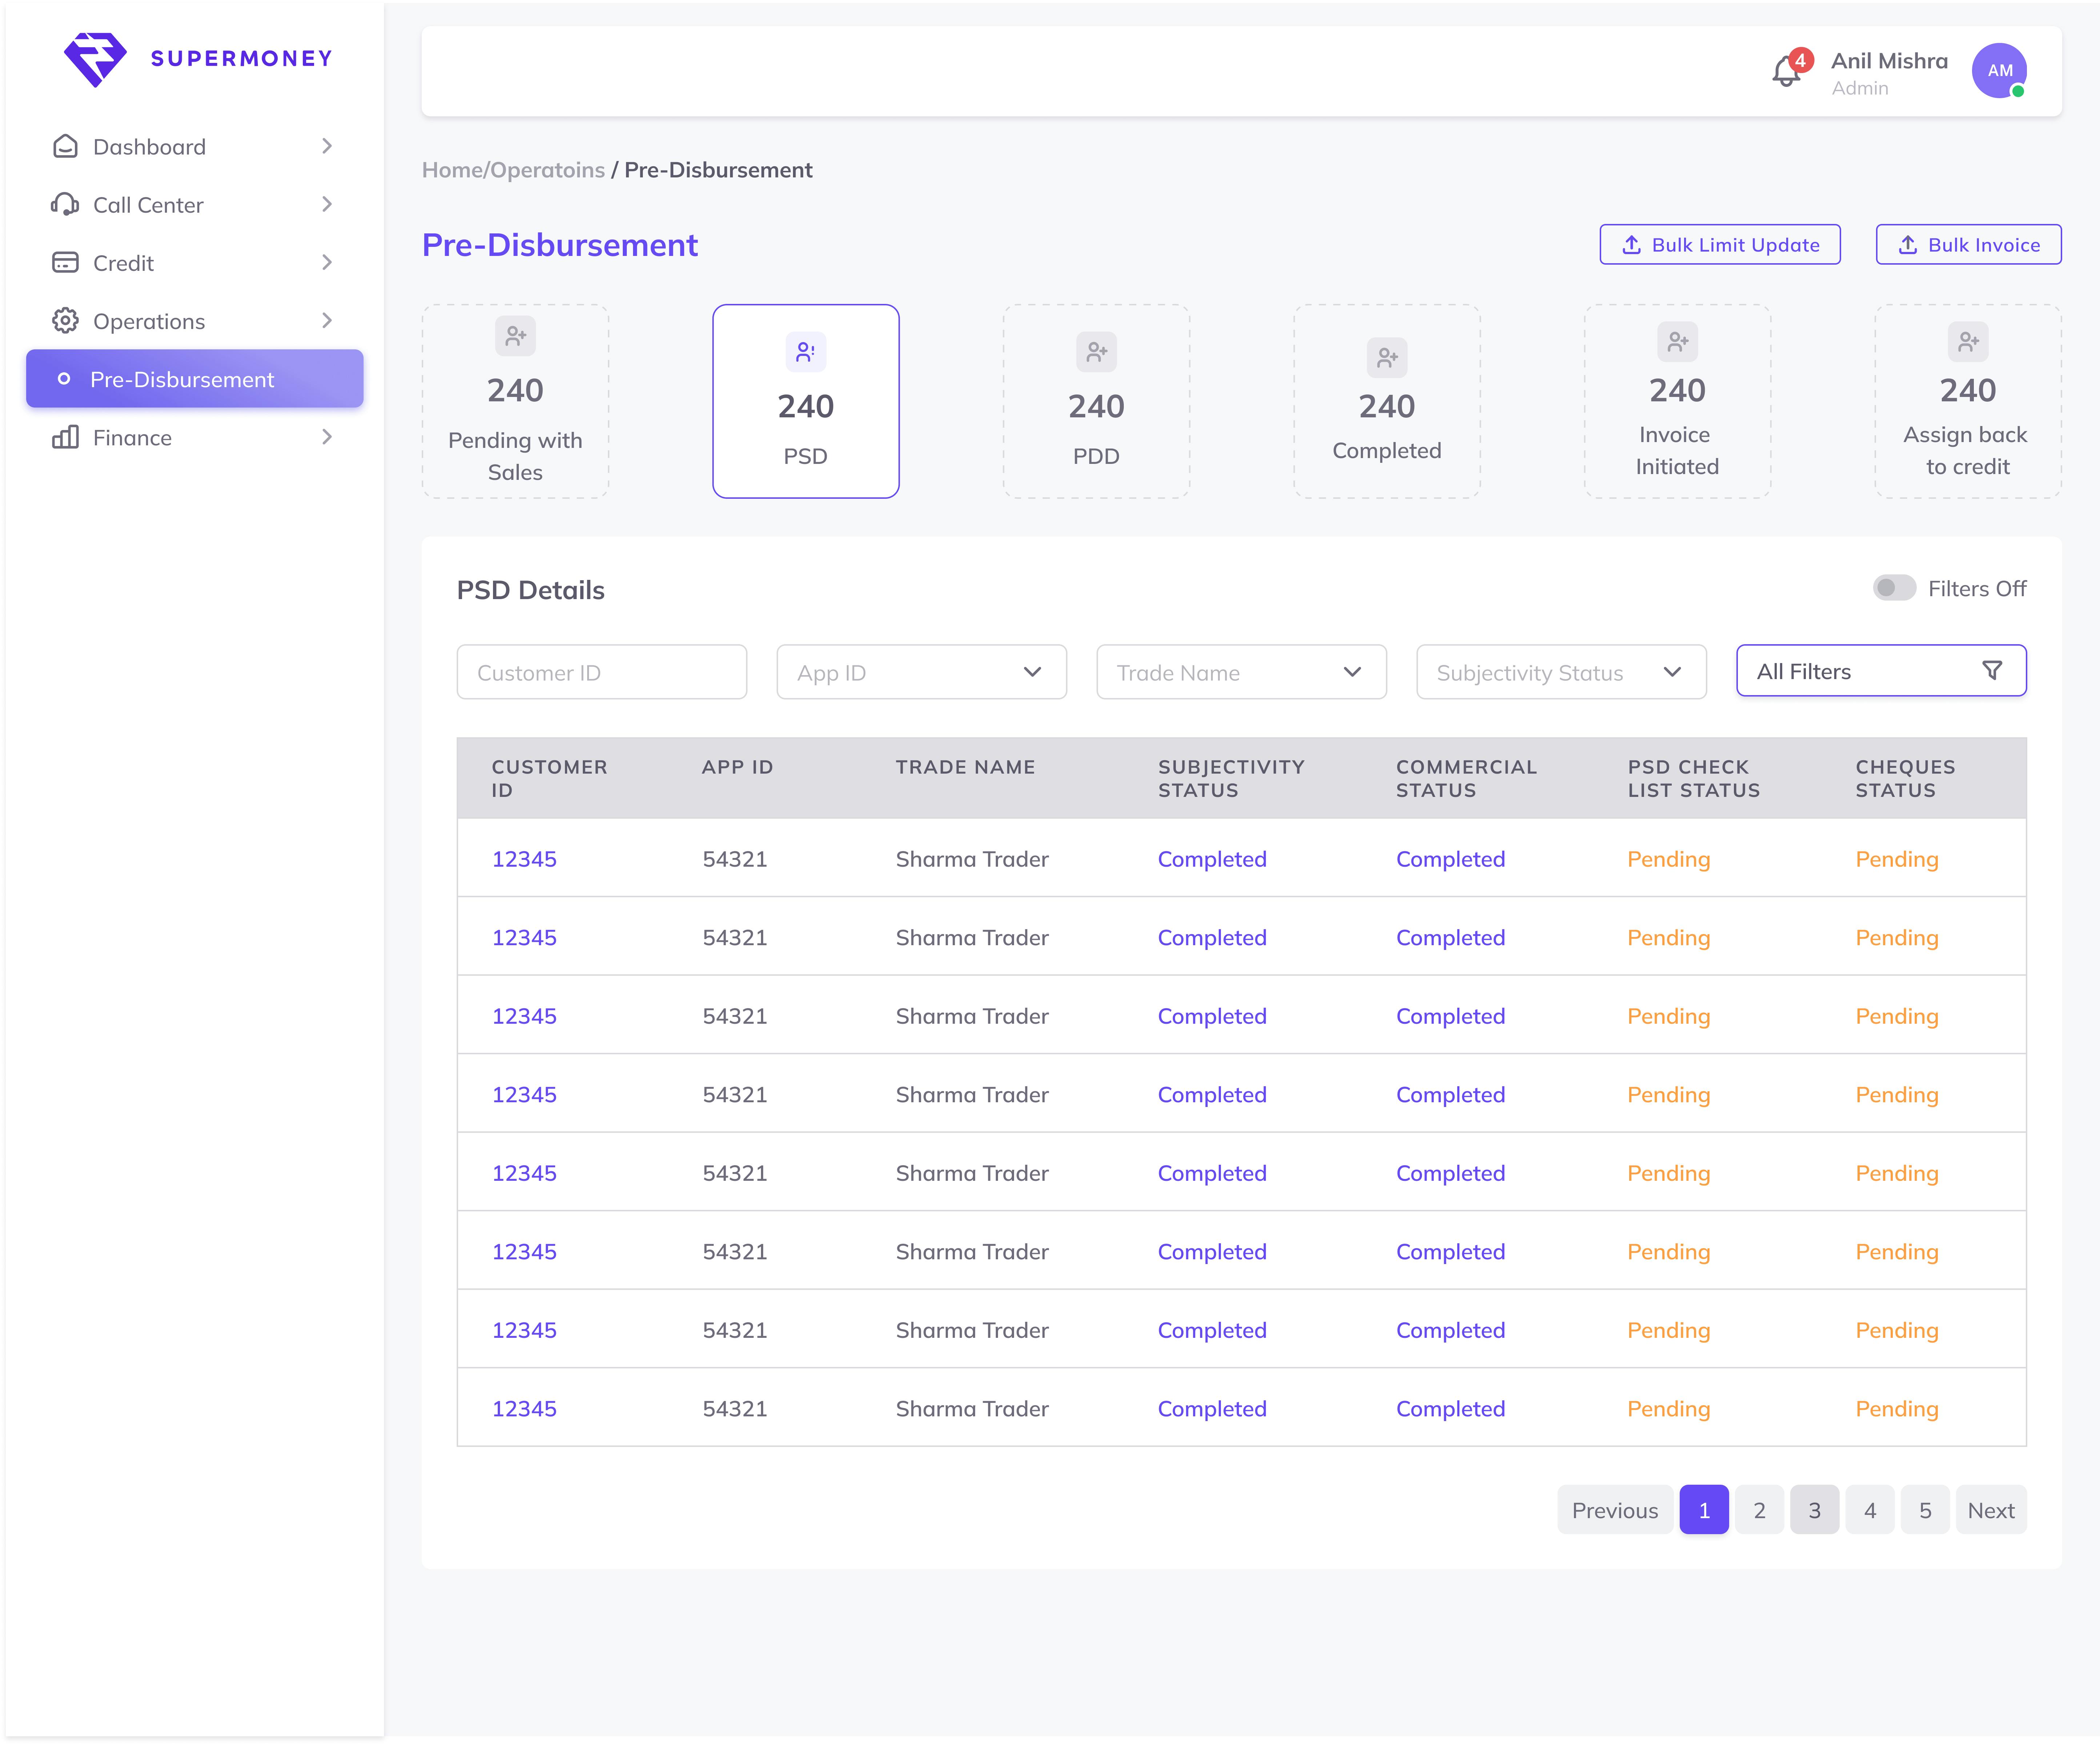Go to page 4
Image resolution: width=2100 pixels, height=1745 pixels.
pyautogui.click(x=1870, y=1510)
